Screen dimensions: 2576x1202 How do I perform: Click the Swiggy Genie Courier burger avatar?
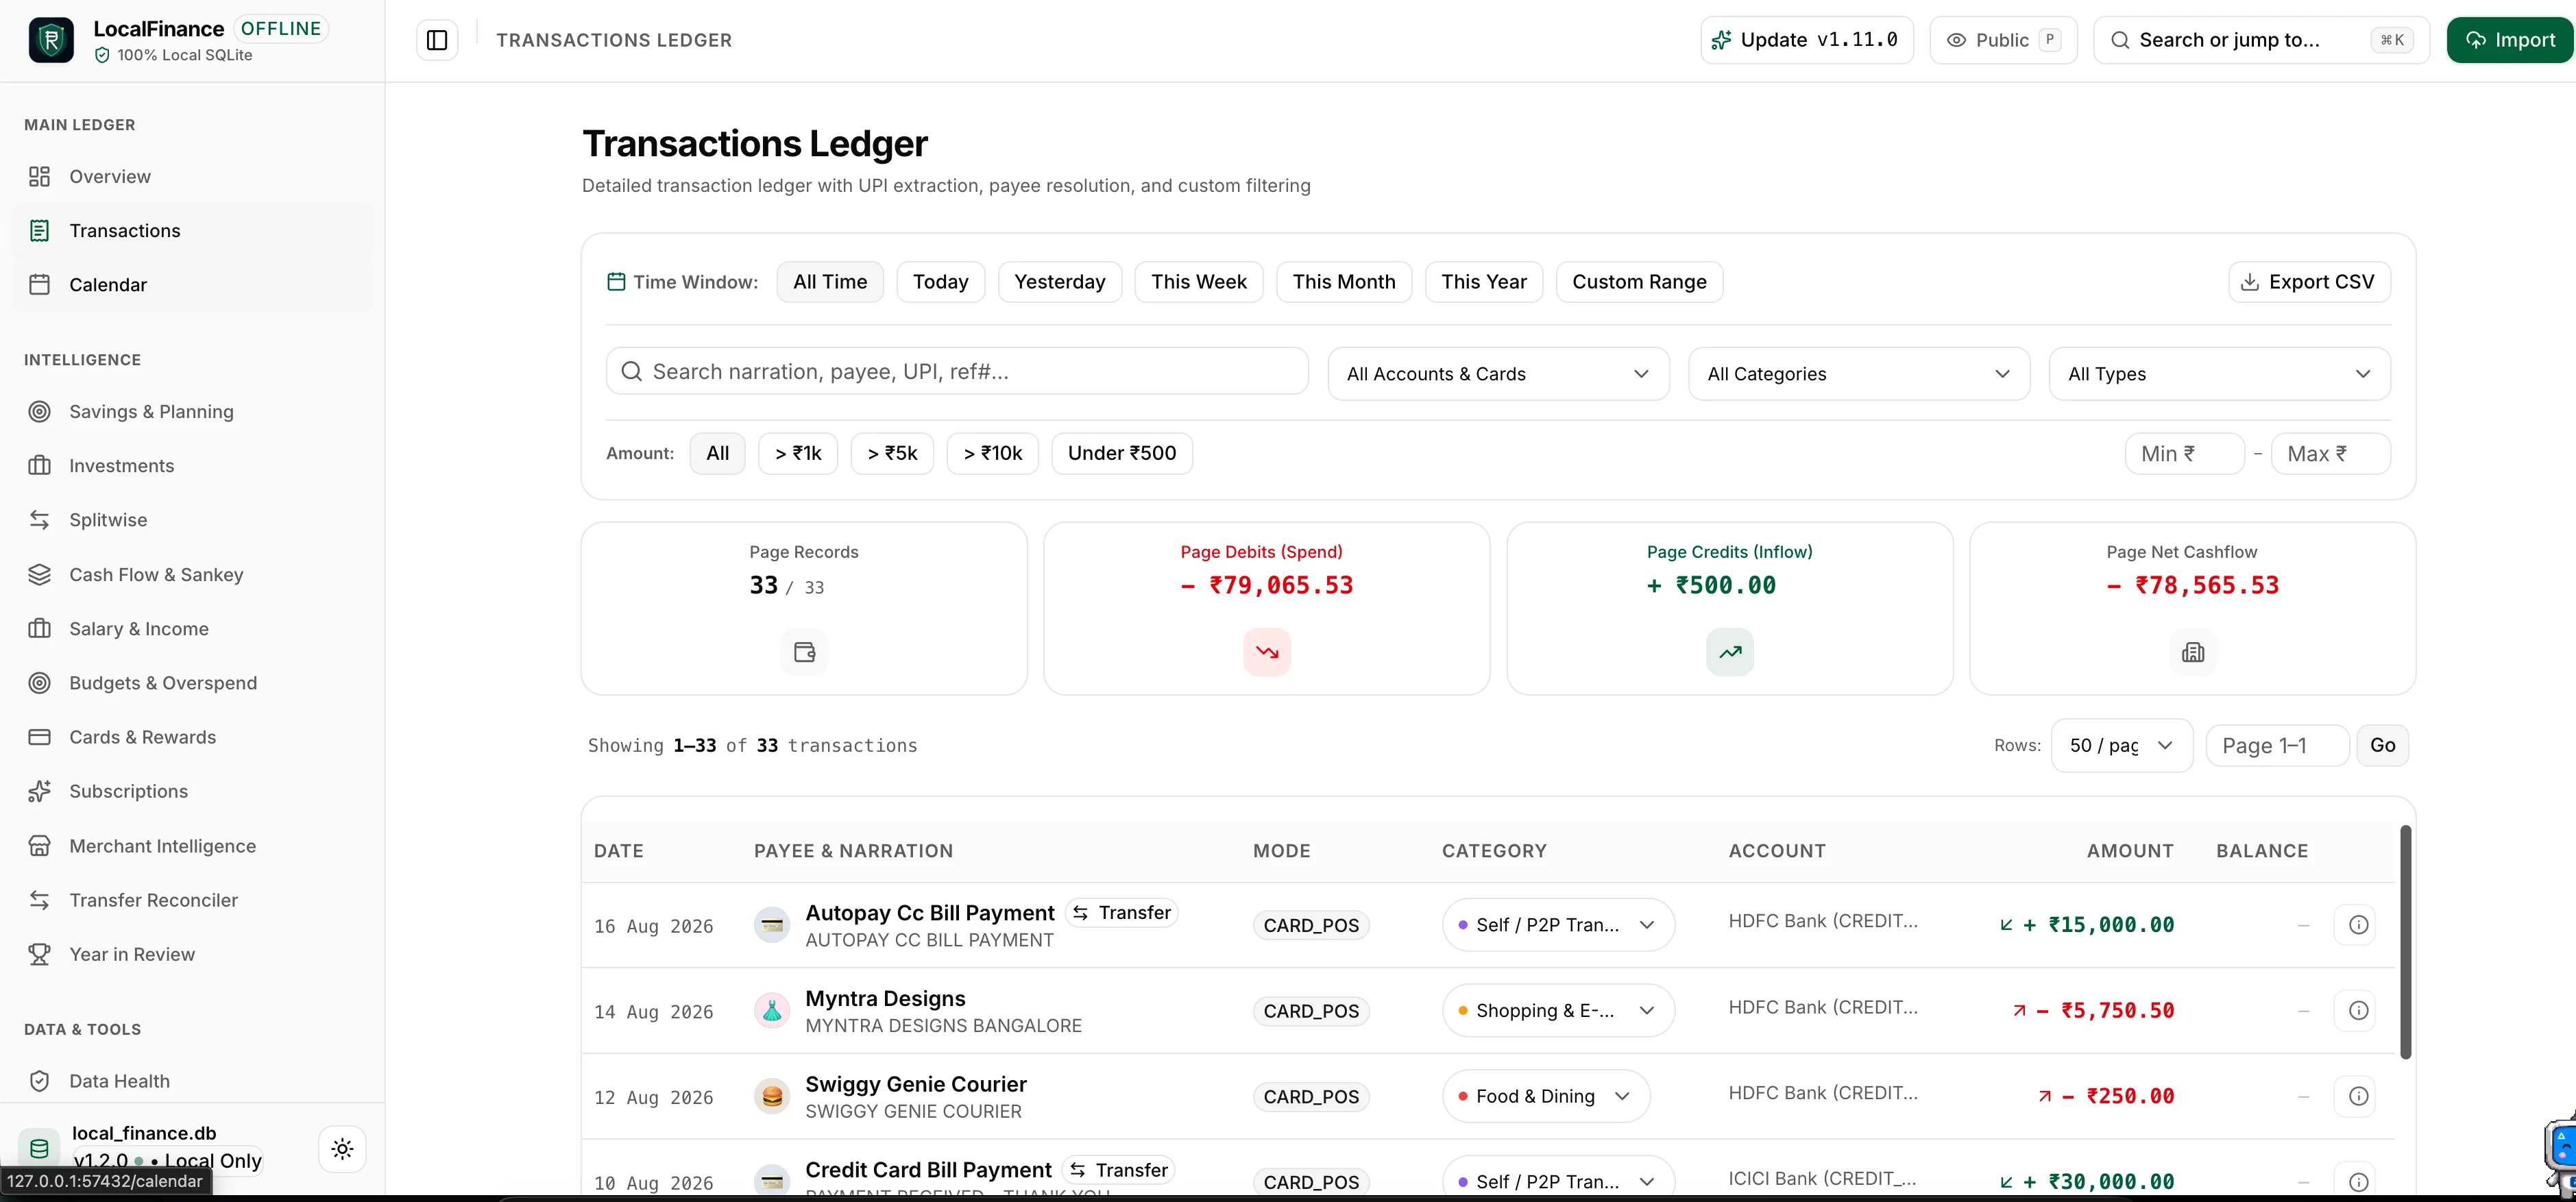click(772, 1097)
